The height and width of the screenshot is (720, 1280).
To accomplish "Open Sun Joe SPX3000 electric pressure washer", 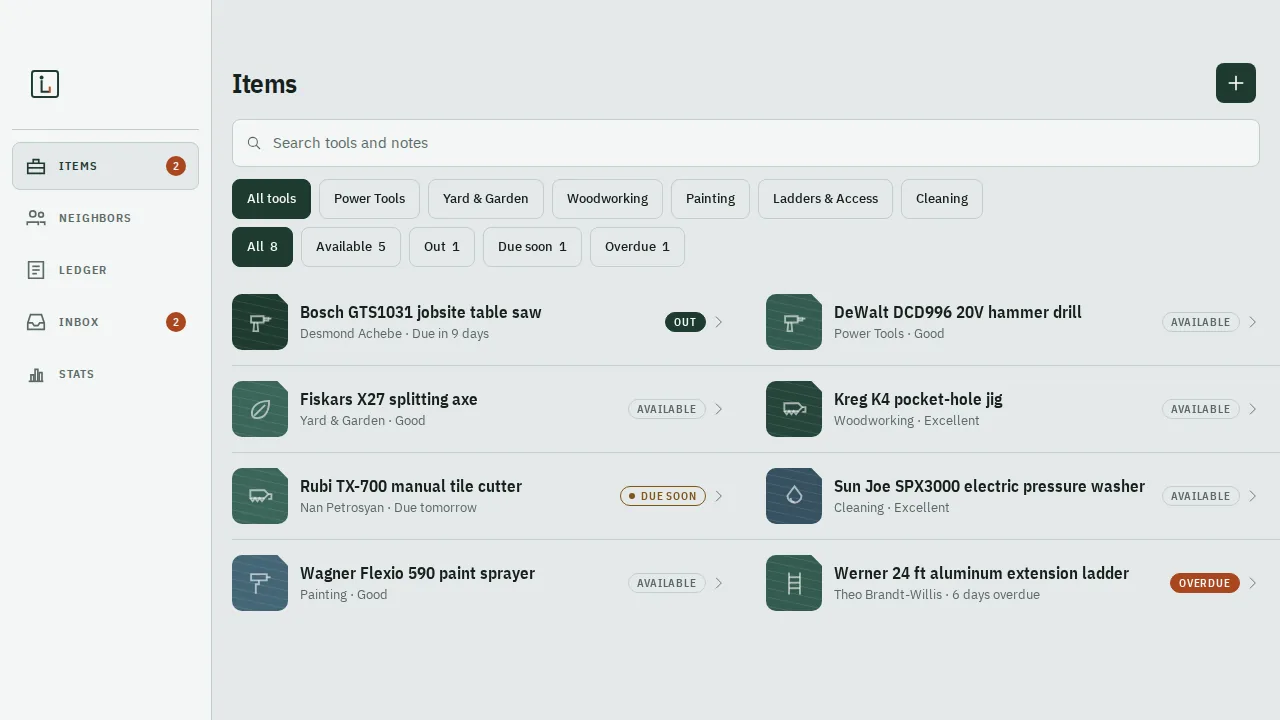I will tap(1013, 496).
